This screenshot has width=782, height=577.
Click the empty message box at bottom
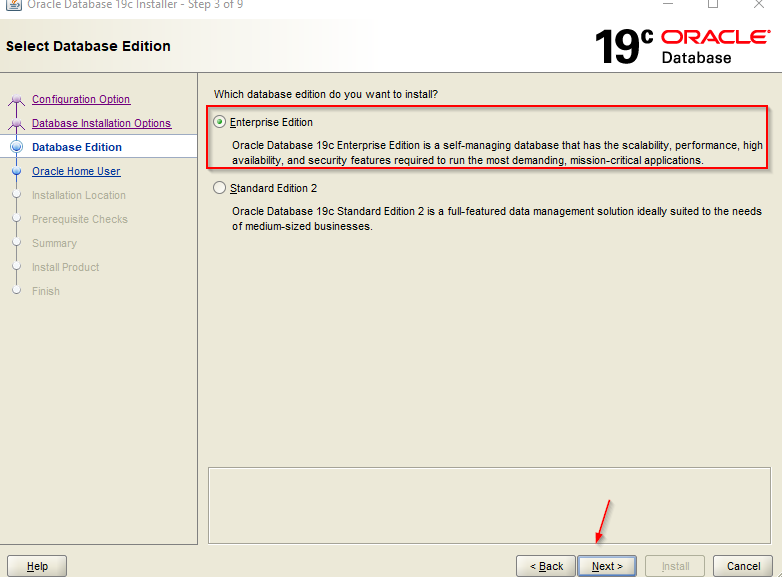click(489, 505)
